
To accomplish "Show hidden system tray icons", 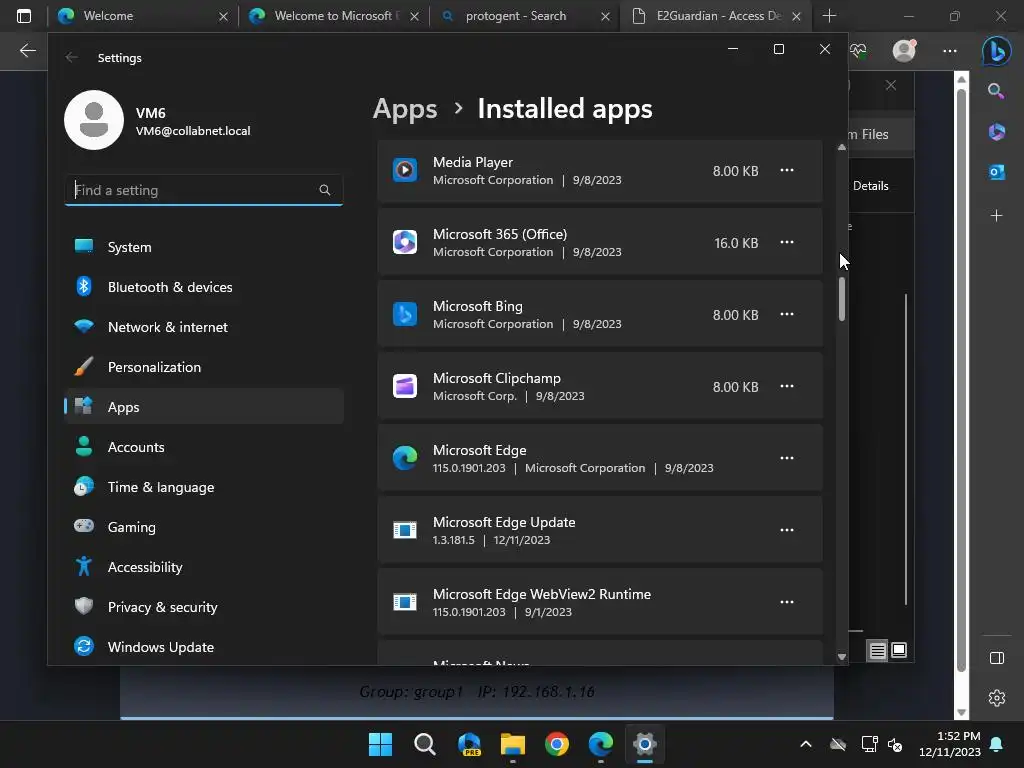I will point(806,744).
